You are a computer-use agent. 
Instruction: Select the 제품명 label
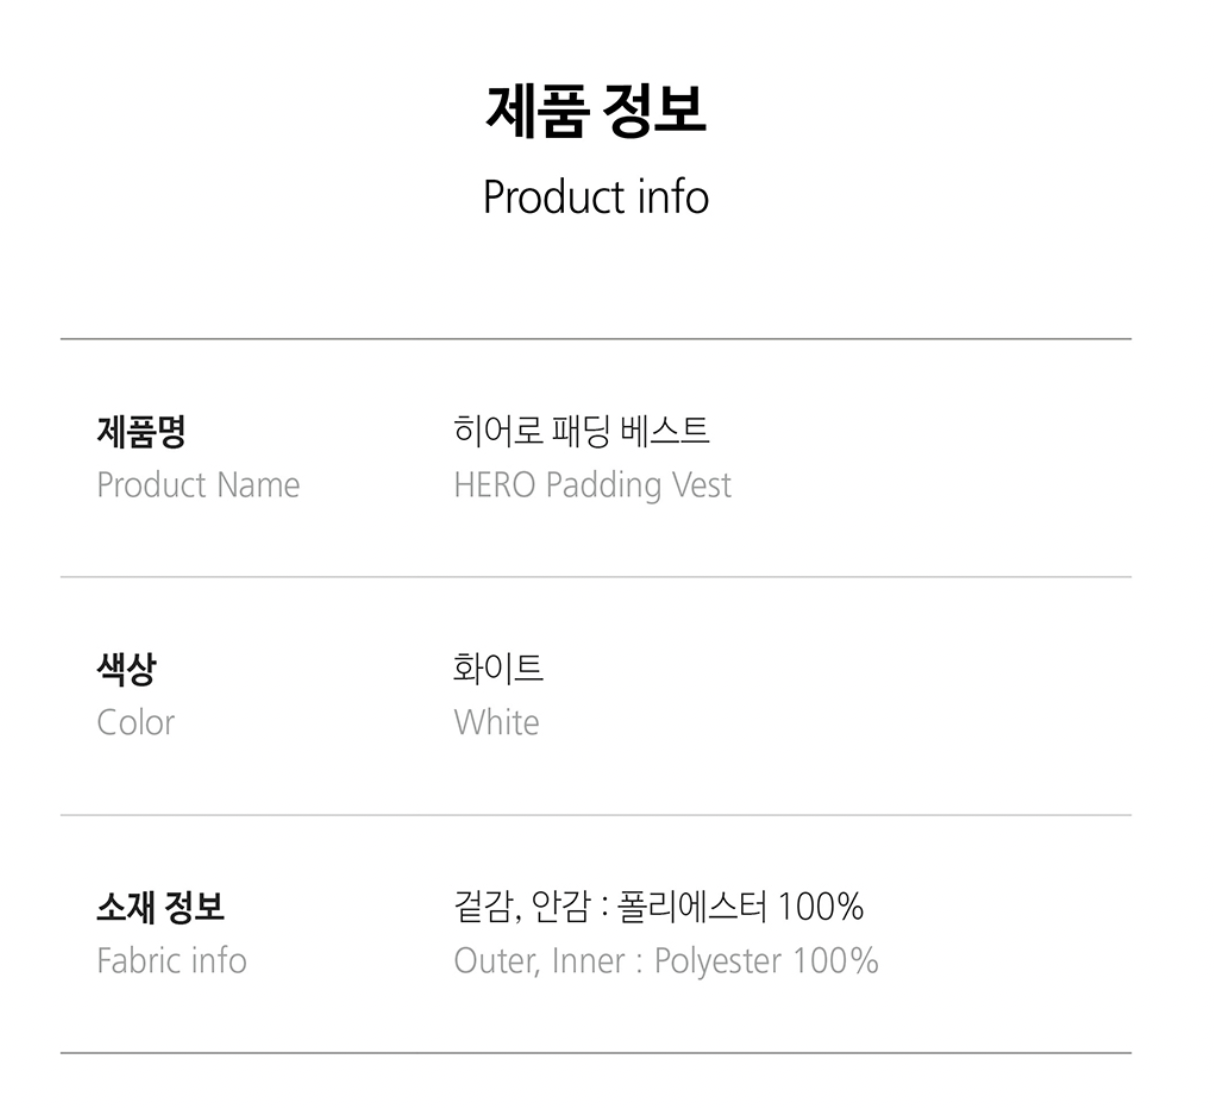(x=141, y=431)
